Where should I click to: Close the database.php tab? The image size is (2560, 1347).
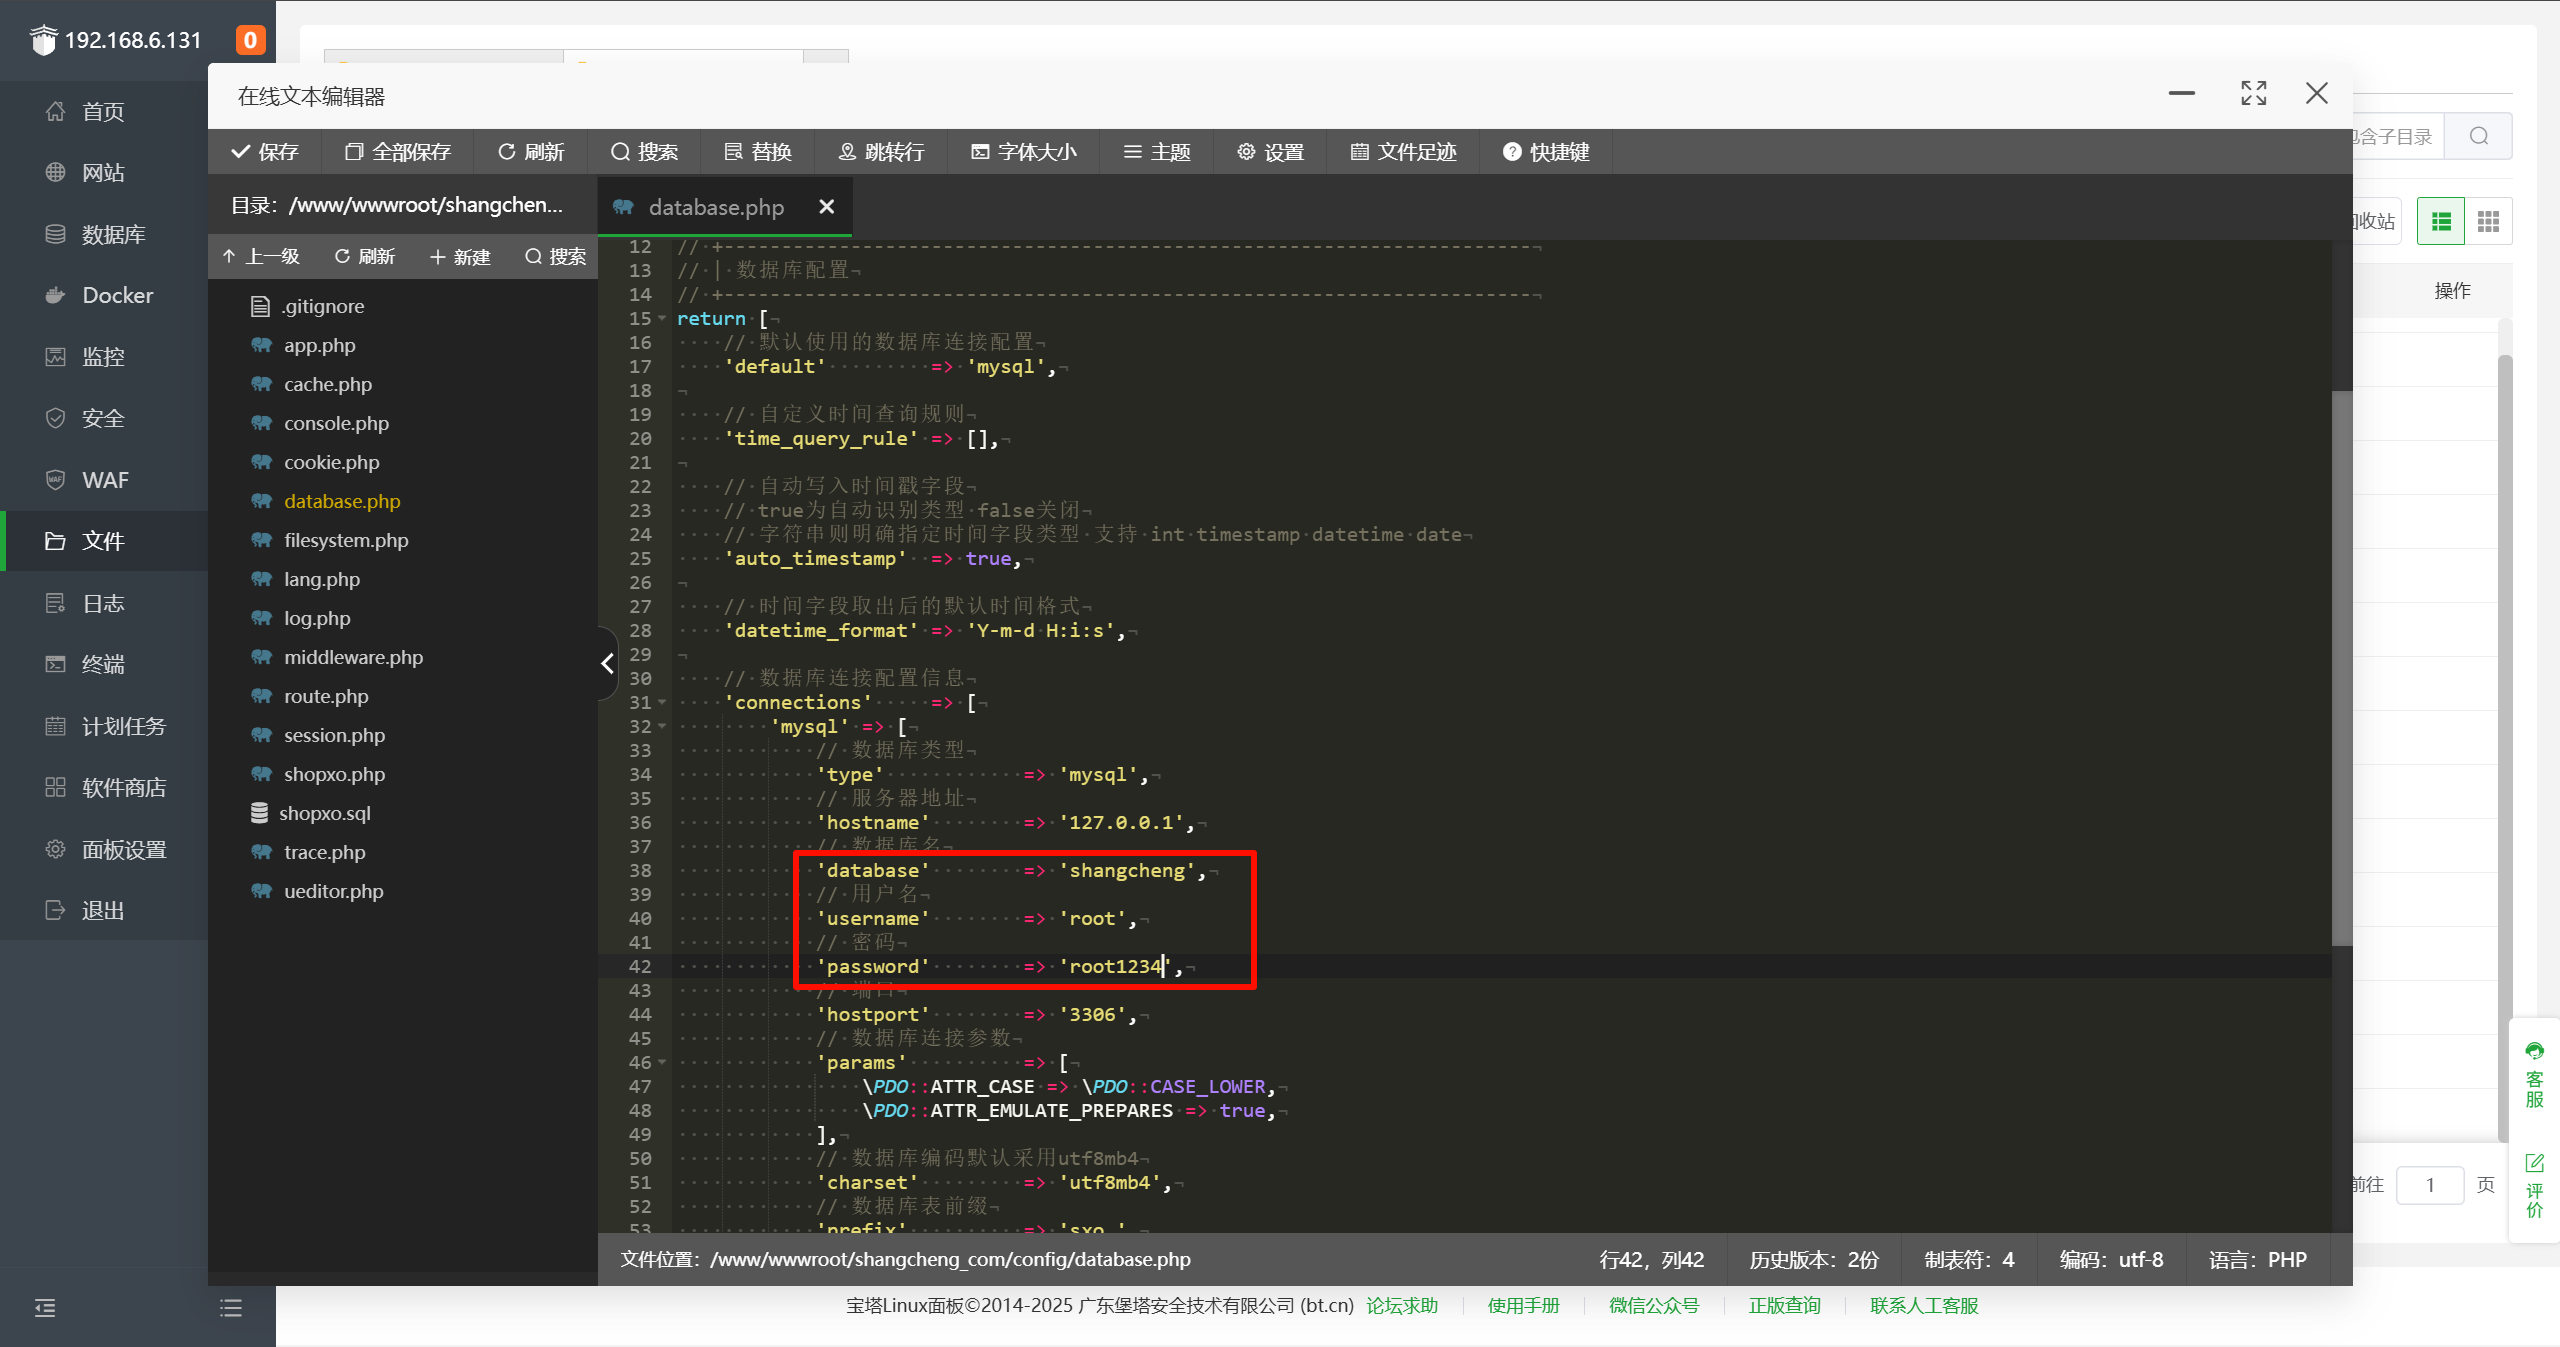pyautogui.click(x=826, y=207)
